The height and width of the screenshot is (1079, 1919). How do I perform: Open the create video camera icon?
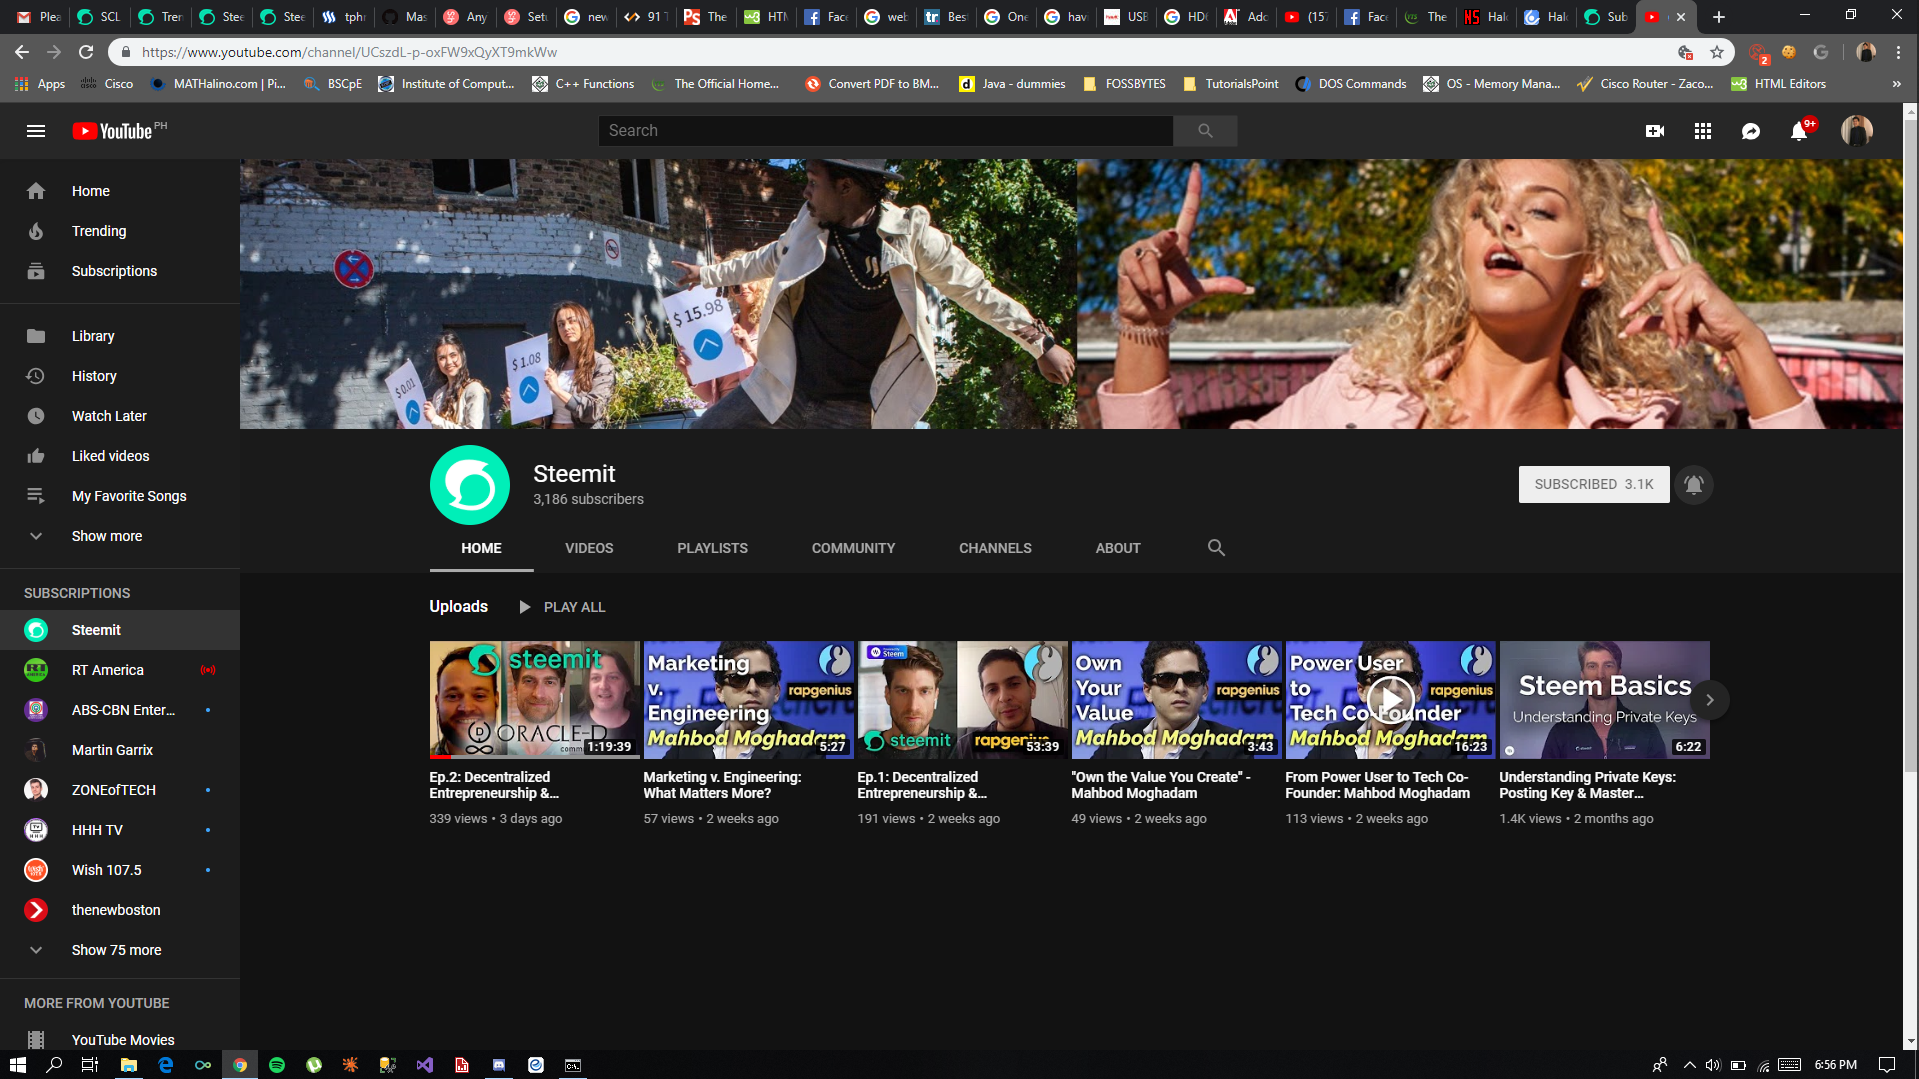click(x=1655, y=131)
